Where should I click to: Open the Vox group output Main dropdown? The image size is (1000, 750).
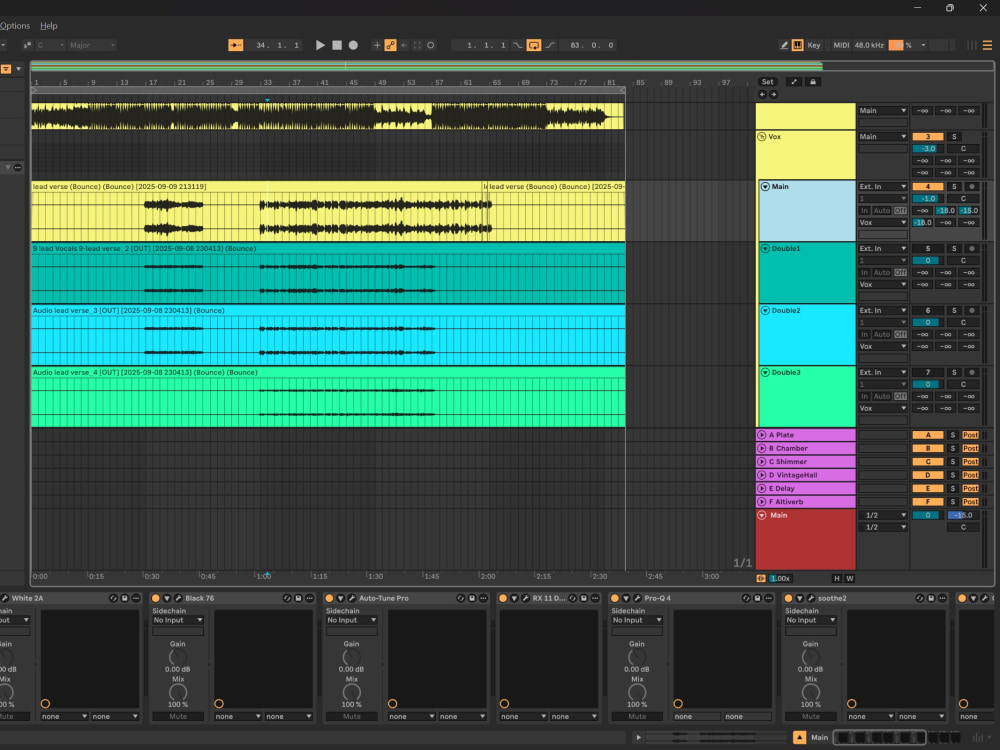click(883, 136)
